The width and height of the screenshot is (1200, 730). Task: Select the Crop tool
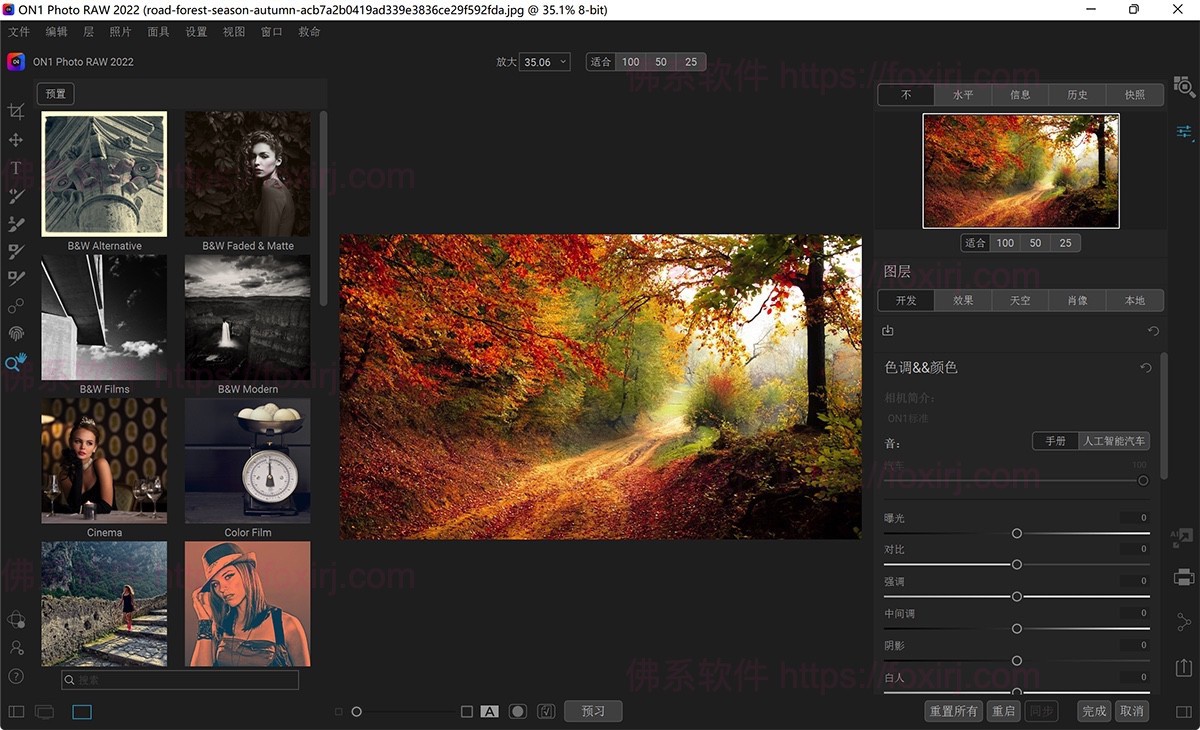pyautogui.click(x=15, y=112)
